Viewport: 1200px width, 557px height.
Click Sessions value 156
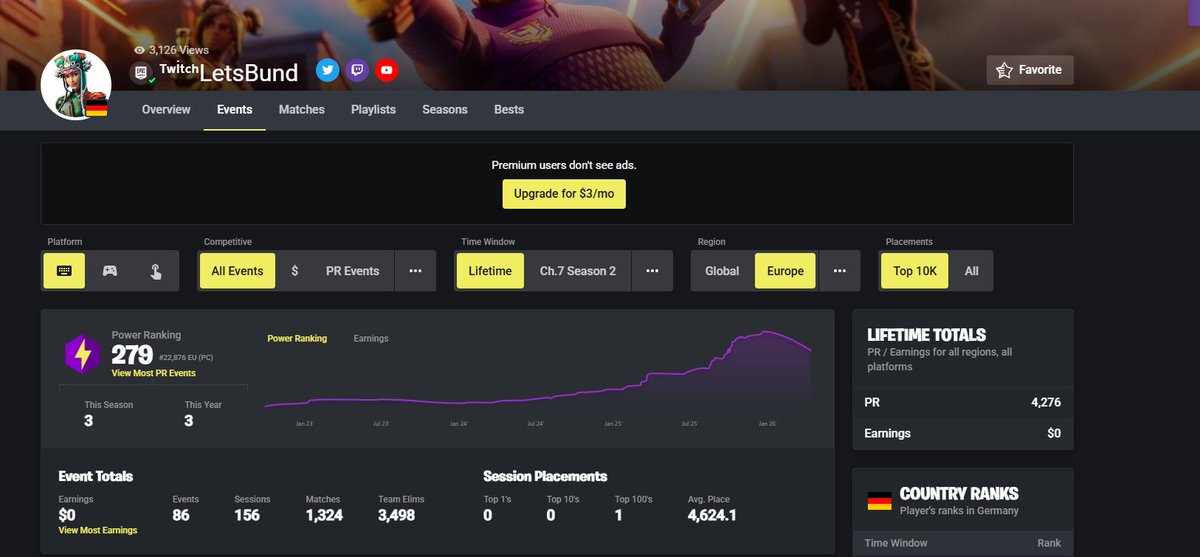[x=247, y=515]
